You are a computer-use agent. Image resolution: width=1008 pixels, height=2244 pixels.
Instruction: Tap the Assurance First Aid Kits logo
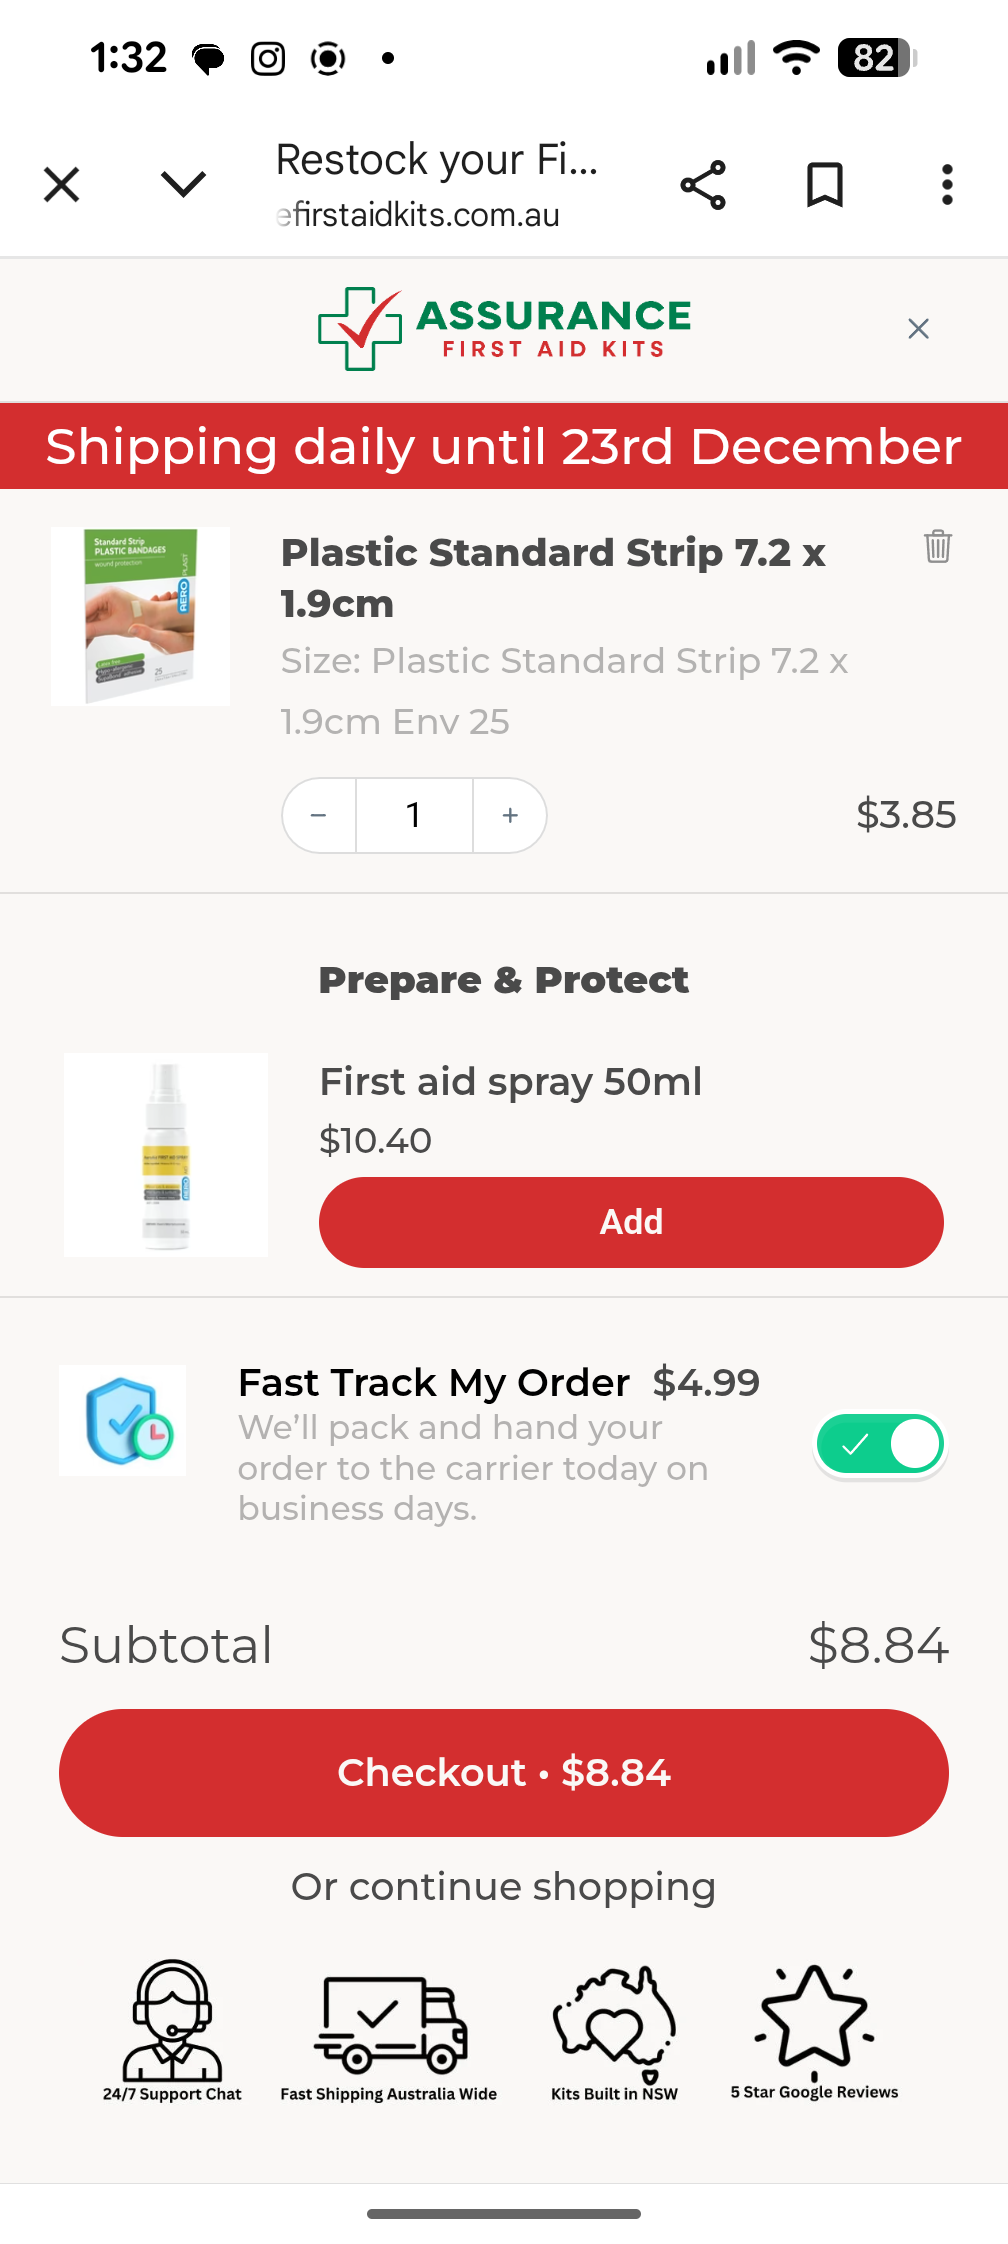point(504,329)
